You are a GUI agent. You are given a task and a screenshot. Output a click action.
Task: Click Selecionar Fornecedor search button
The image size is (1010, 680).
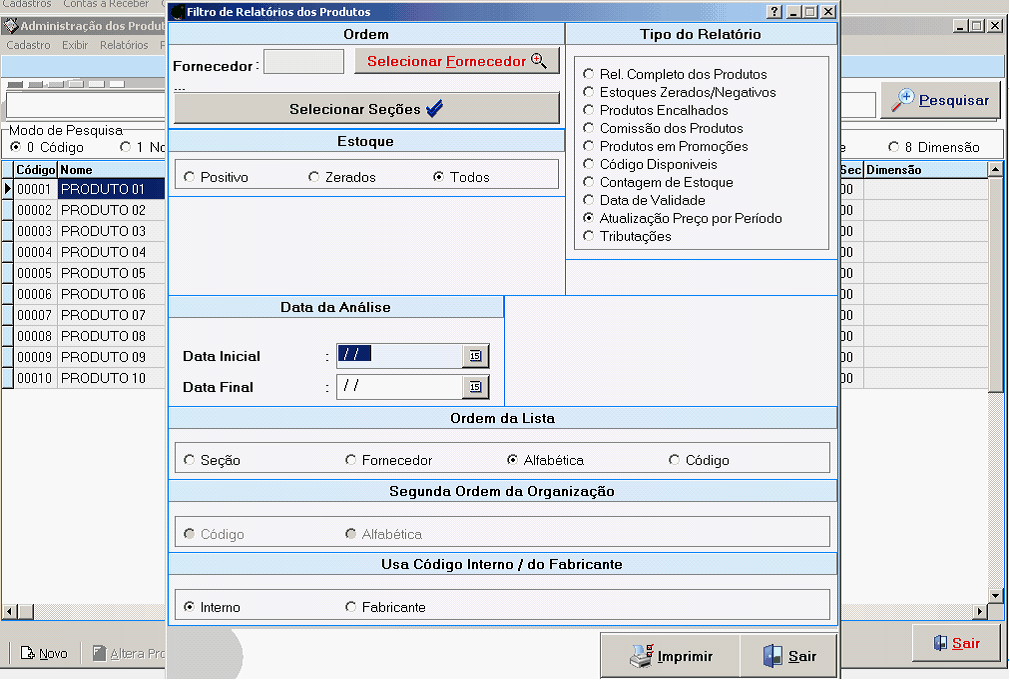click(456, 61)
